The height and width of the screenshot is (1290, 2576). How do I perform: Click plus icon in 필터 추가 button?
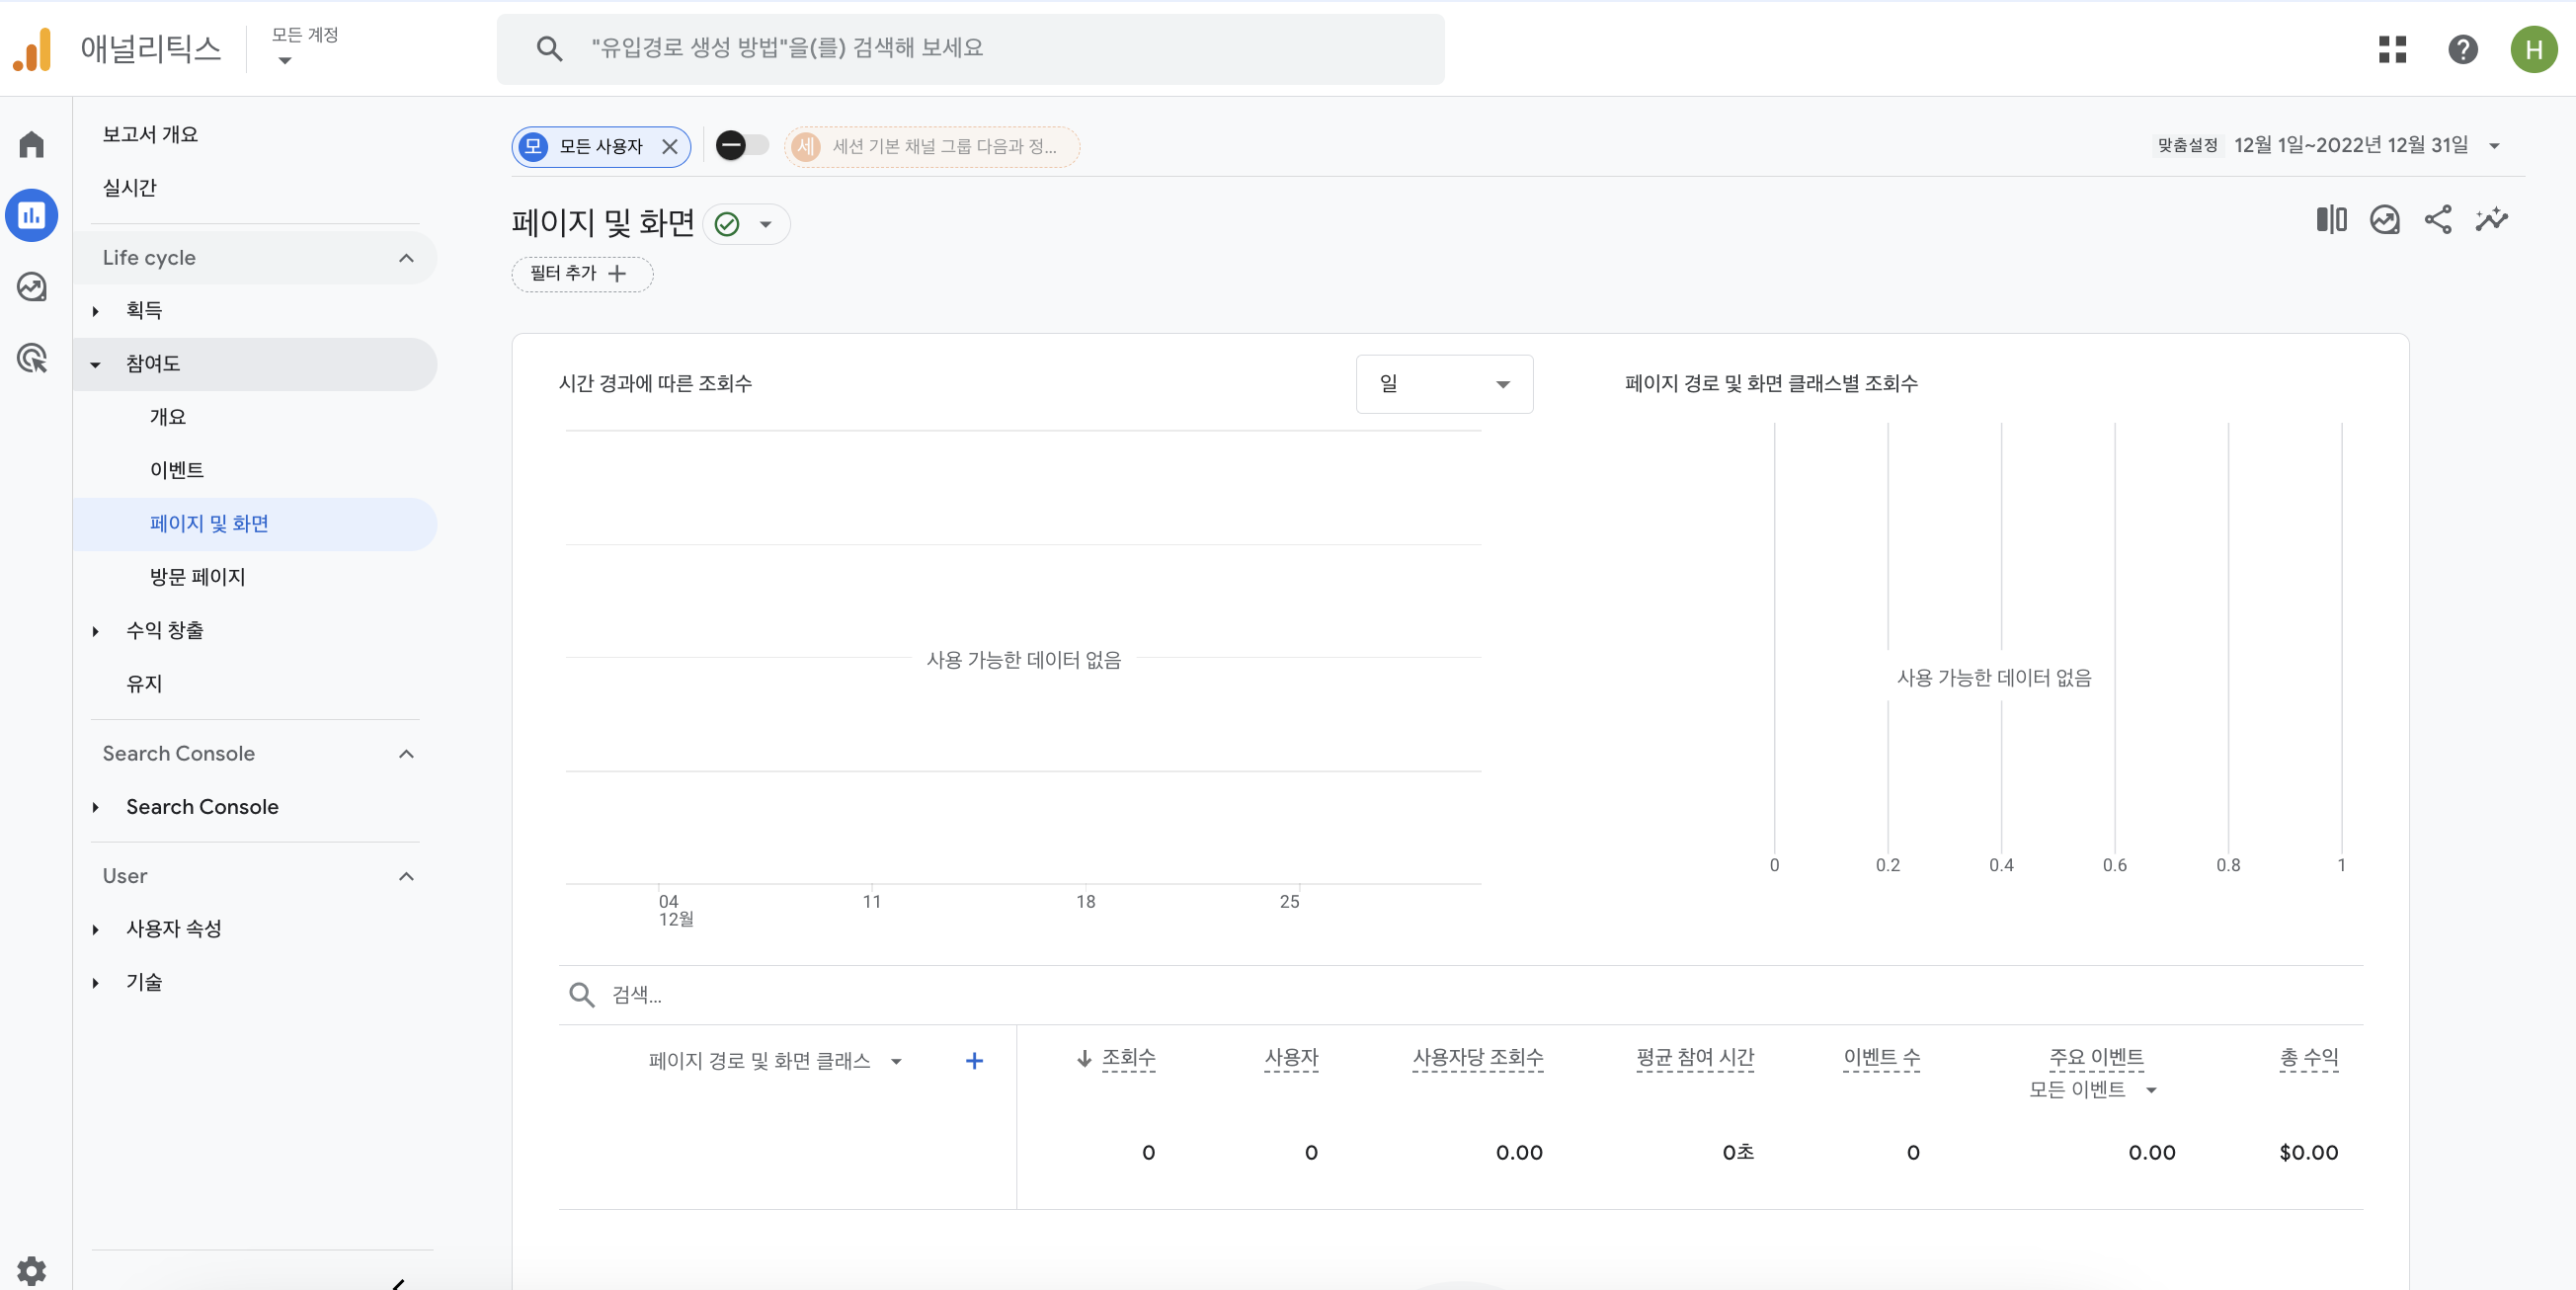coord(617,274)
